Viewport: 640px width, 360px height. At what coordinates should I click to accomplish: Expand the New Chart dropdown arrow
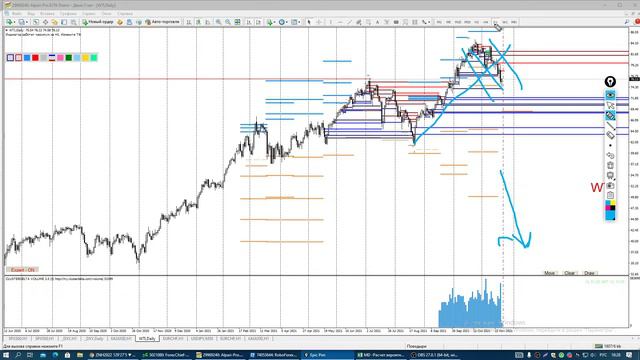click(14, 22)
